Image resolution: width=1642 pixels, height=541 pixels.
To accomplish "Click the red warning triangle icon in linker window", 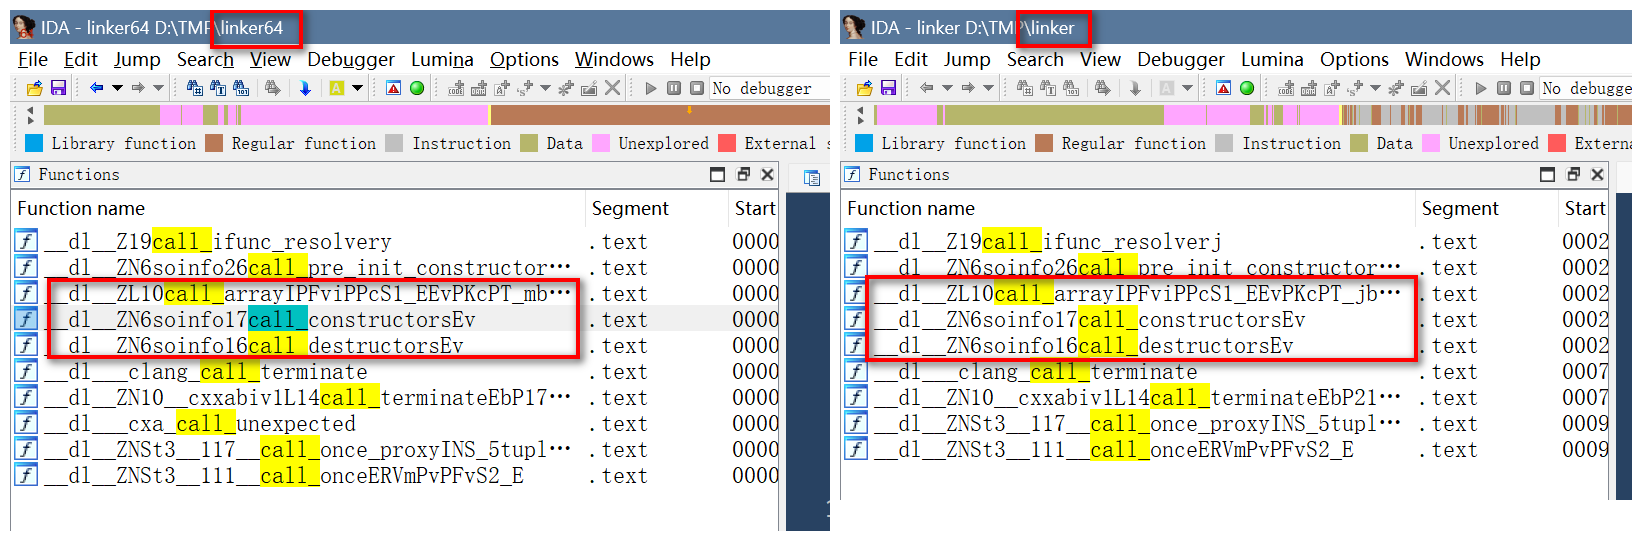I will pos(1223,89).
